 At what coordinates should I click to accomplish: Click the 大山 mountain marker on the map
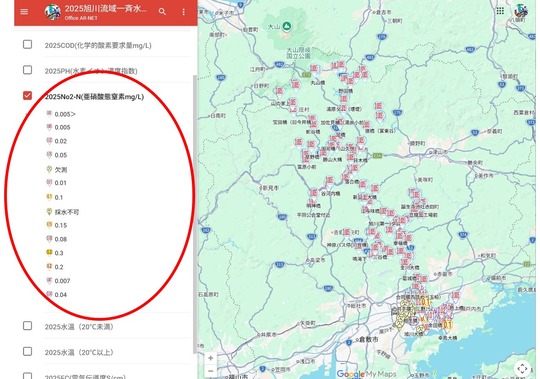point(287,26)
